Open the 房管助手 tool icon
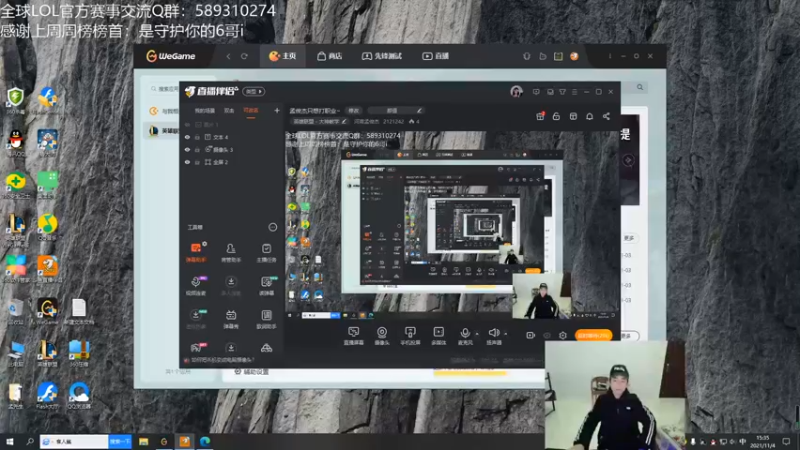 tap(231, 252)
